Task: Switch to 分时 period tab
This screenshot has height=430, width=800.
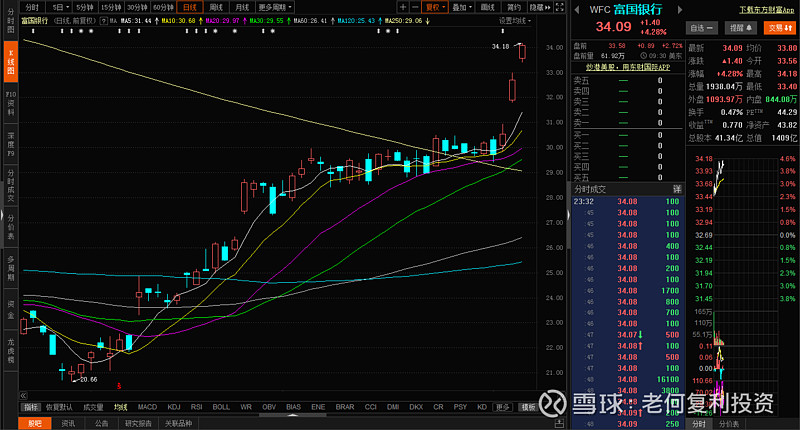Action: pos(32,7)
